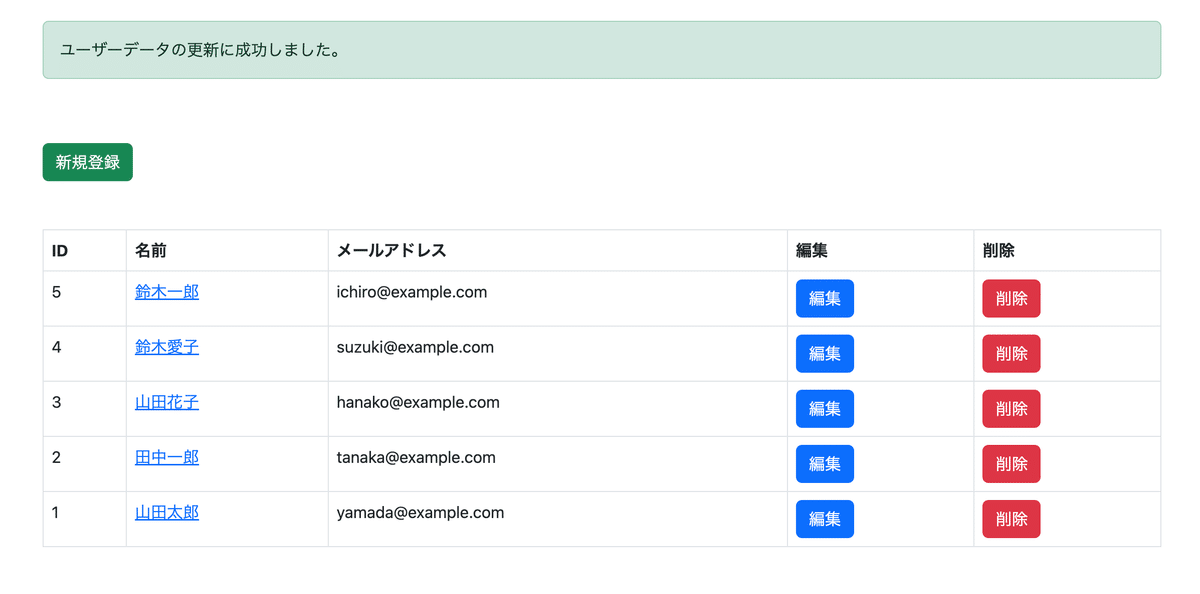Click ID cell 2 for 田中一郎
The height and width of the screenshot is (594, 1200).
tap(85, 463)
